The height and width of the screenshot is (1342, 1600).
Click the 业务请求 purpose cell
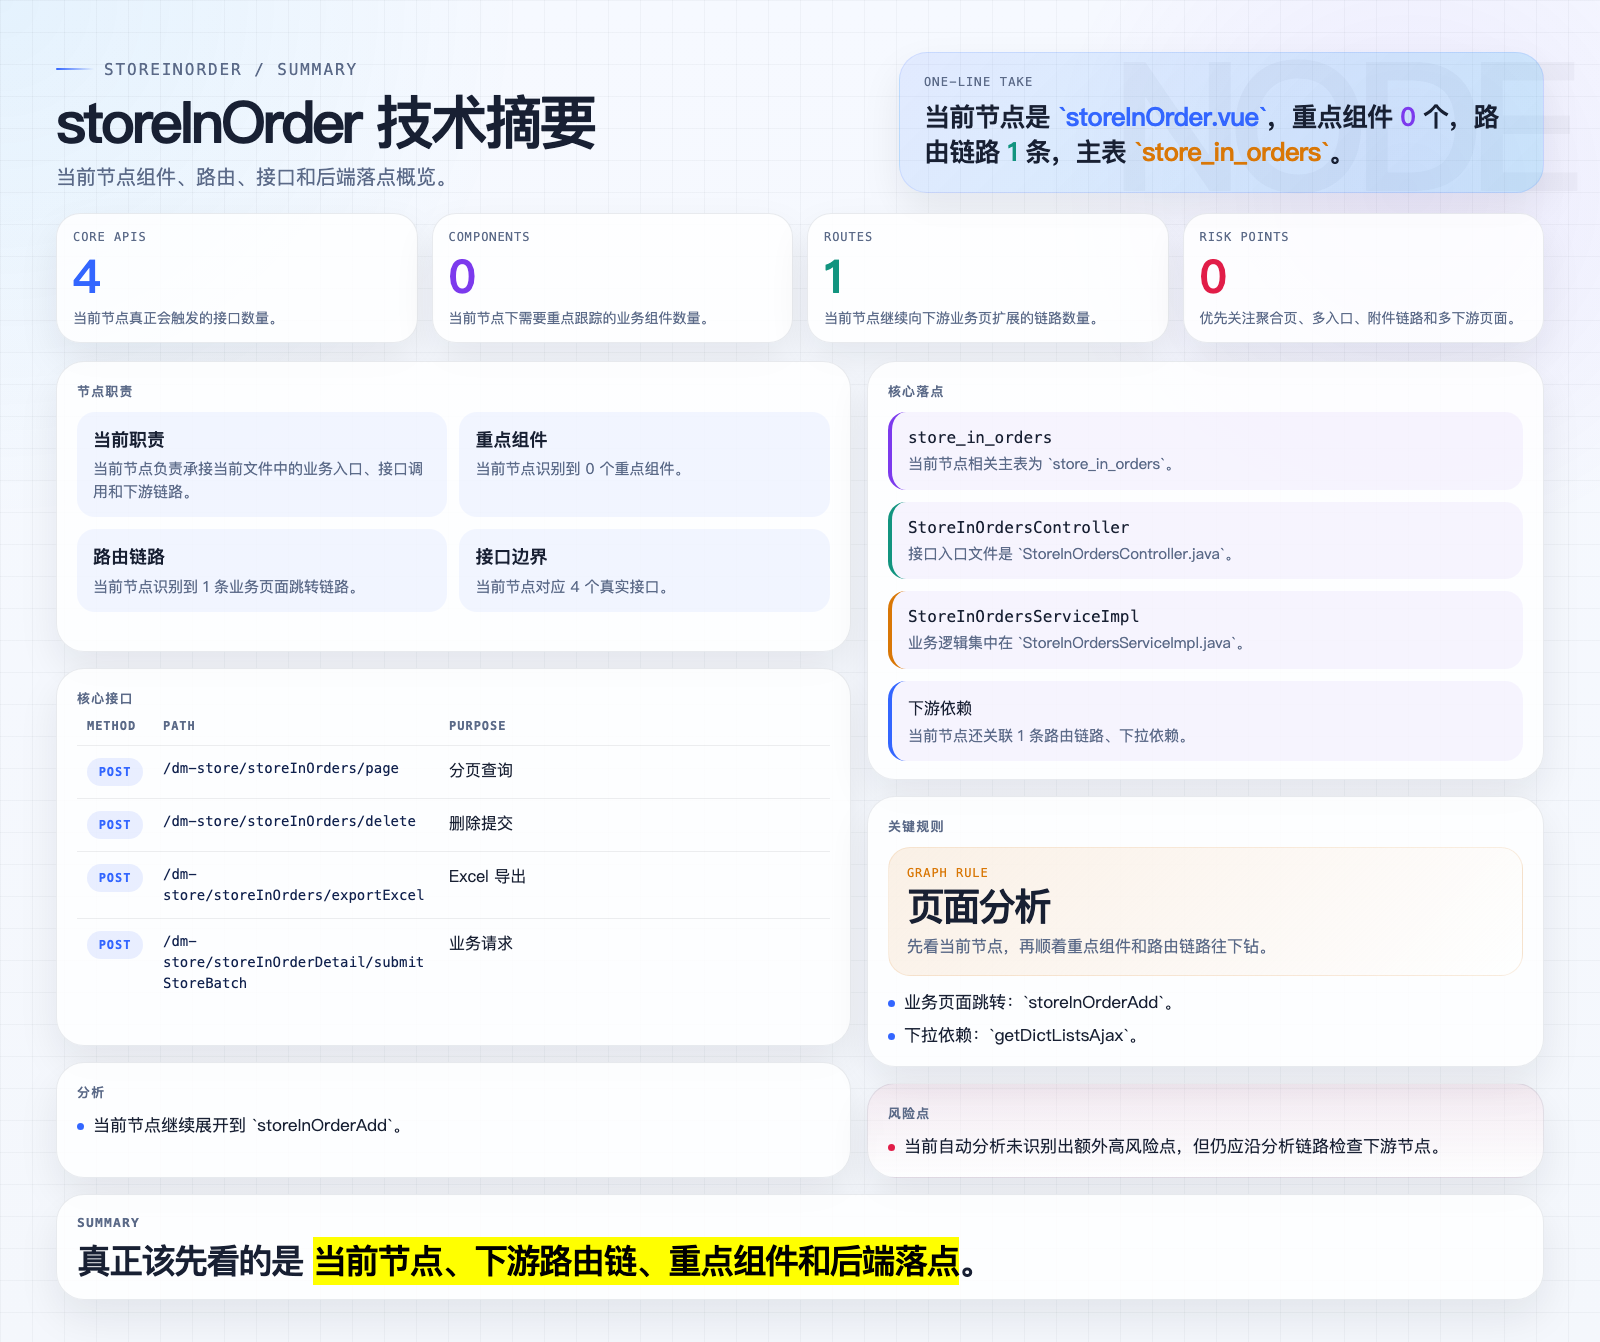(x=481, y=943)
